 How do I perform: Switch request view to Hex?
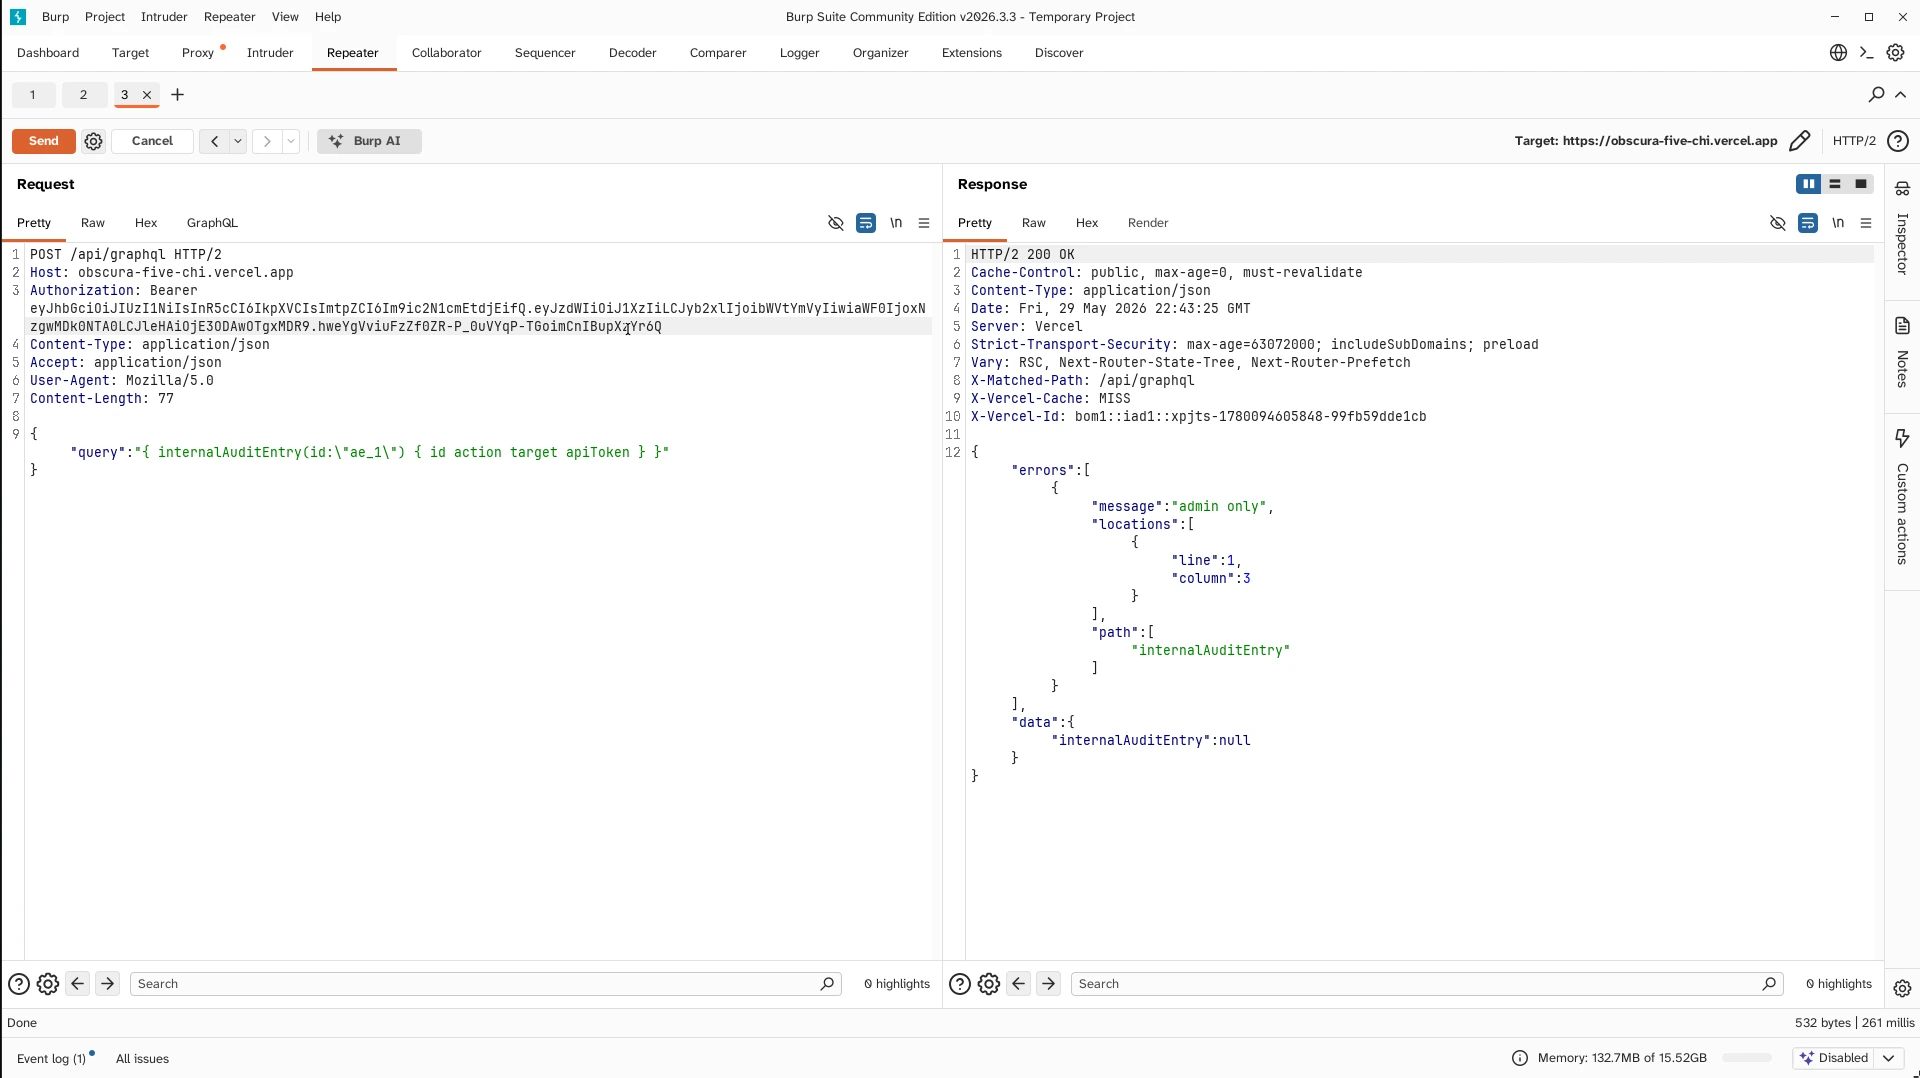[x=146, y=223]
